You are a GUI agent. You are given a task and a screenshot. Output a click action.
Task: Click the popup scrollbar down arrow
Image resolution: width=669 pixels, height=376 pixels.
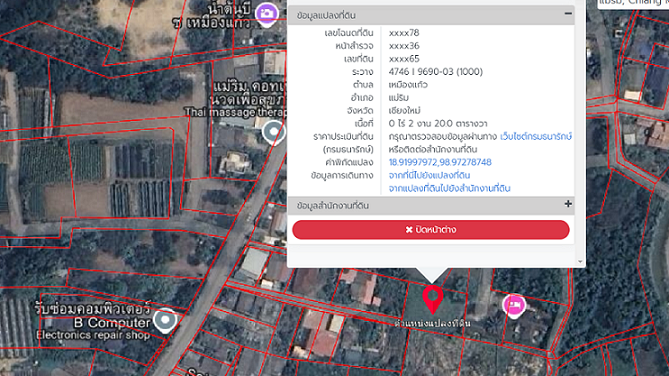[580, 262]
